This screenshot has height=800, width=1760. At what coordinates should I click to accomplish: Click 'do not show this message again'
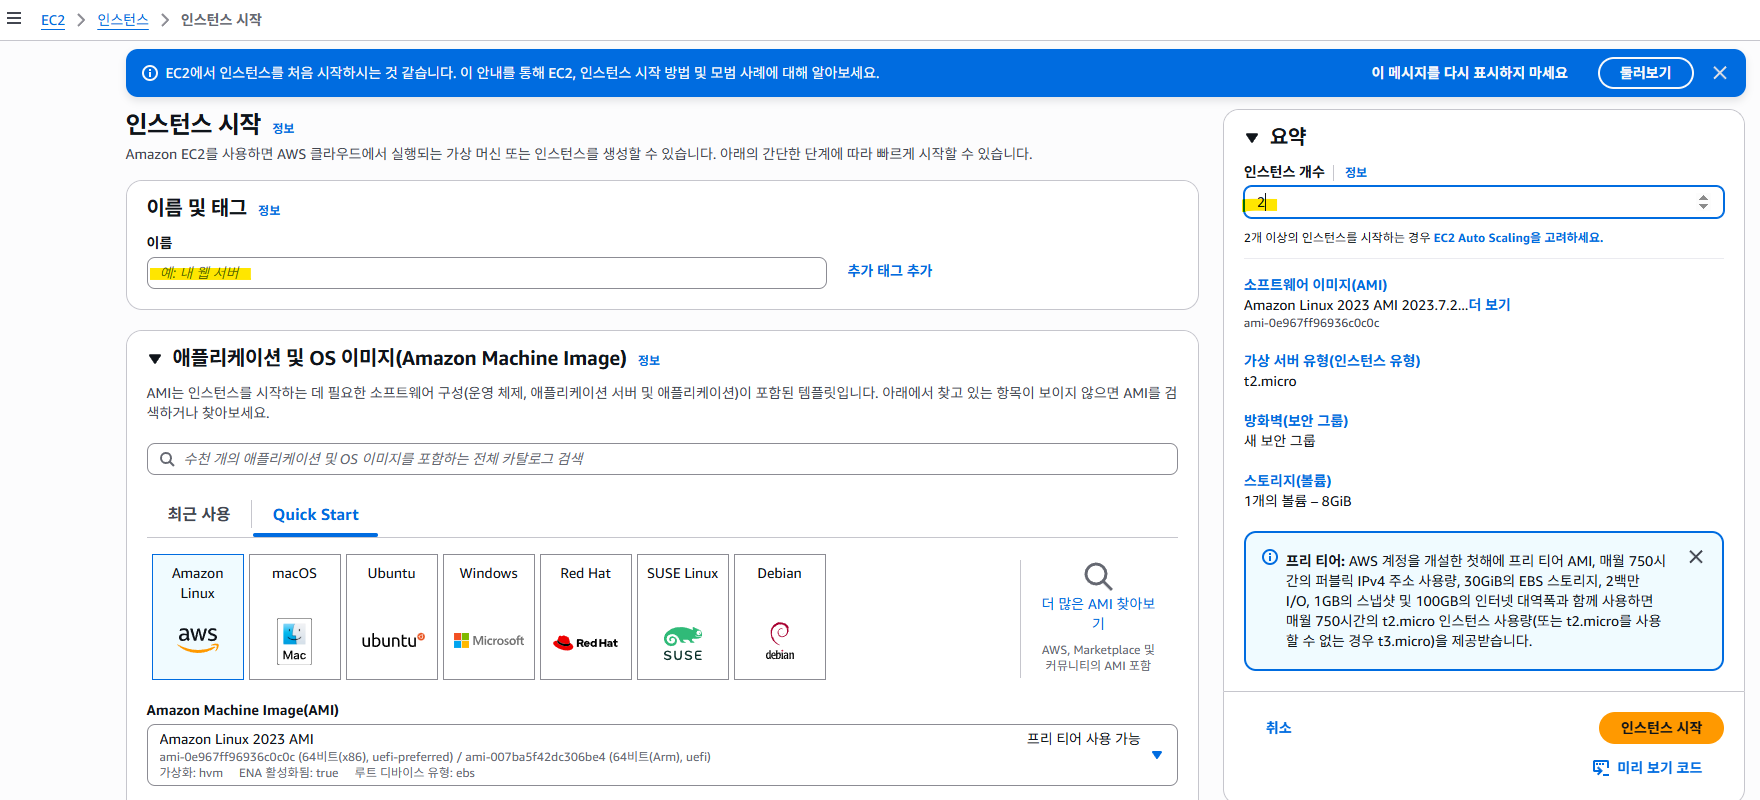[1469, 73]
